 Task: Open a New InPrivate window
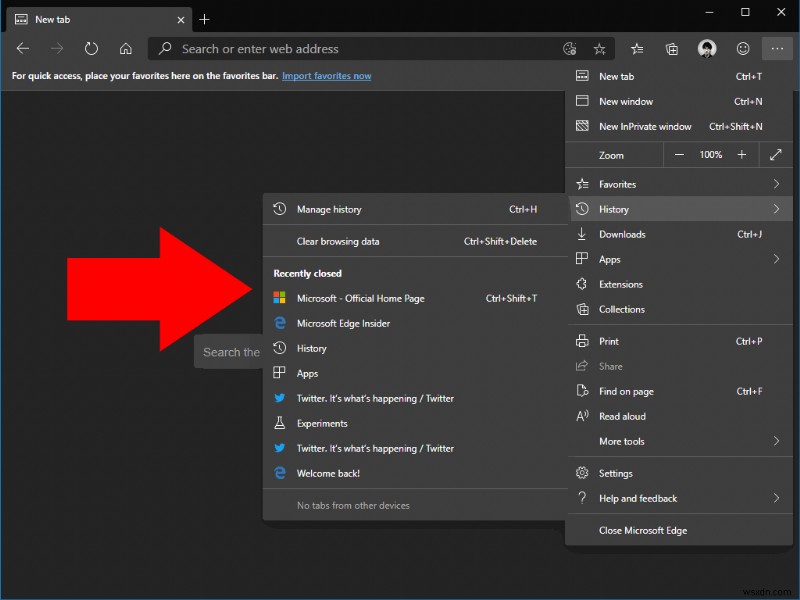pos(645,126)
